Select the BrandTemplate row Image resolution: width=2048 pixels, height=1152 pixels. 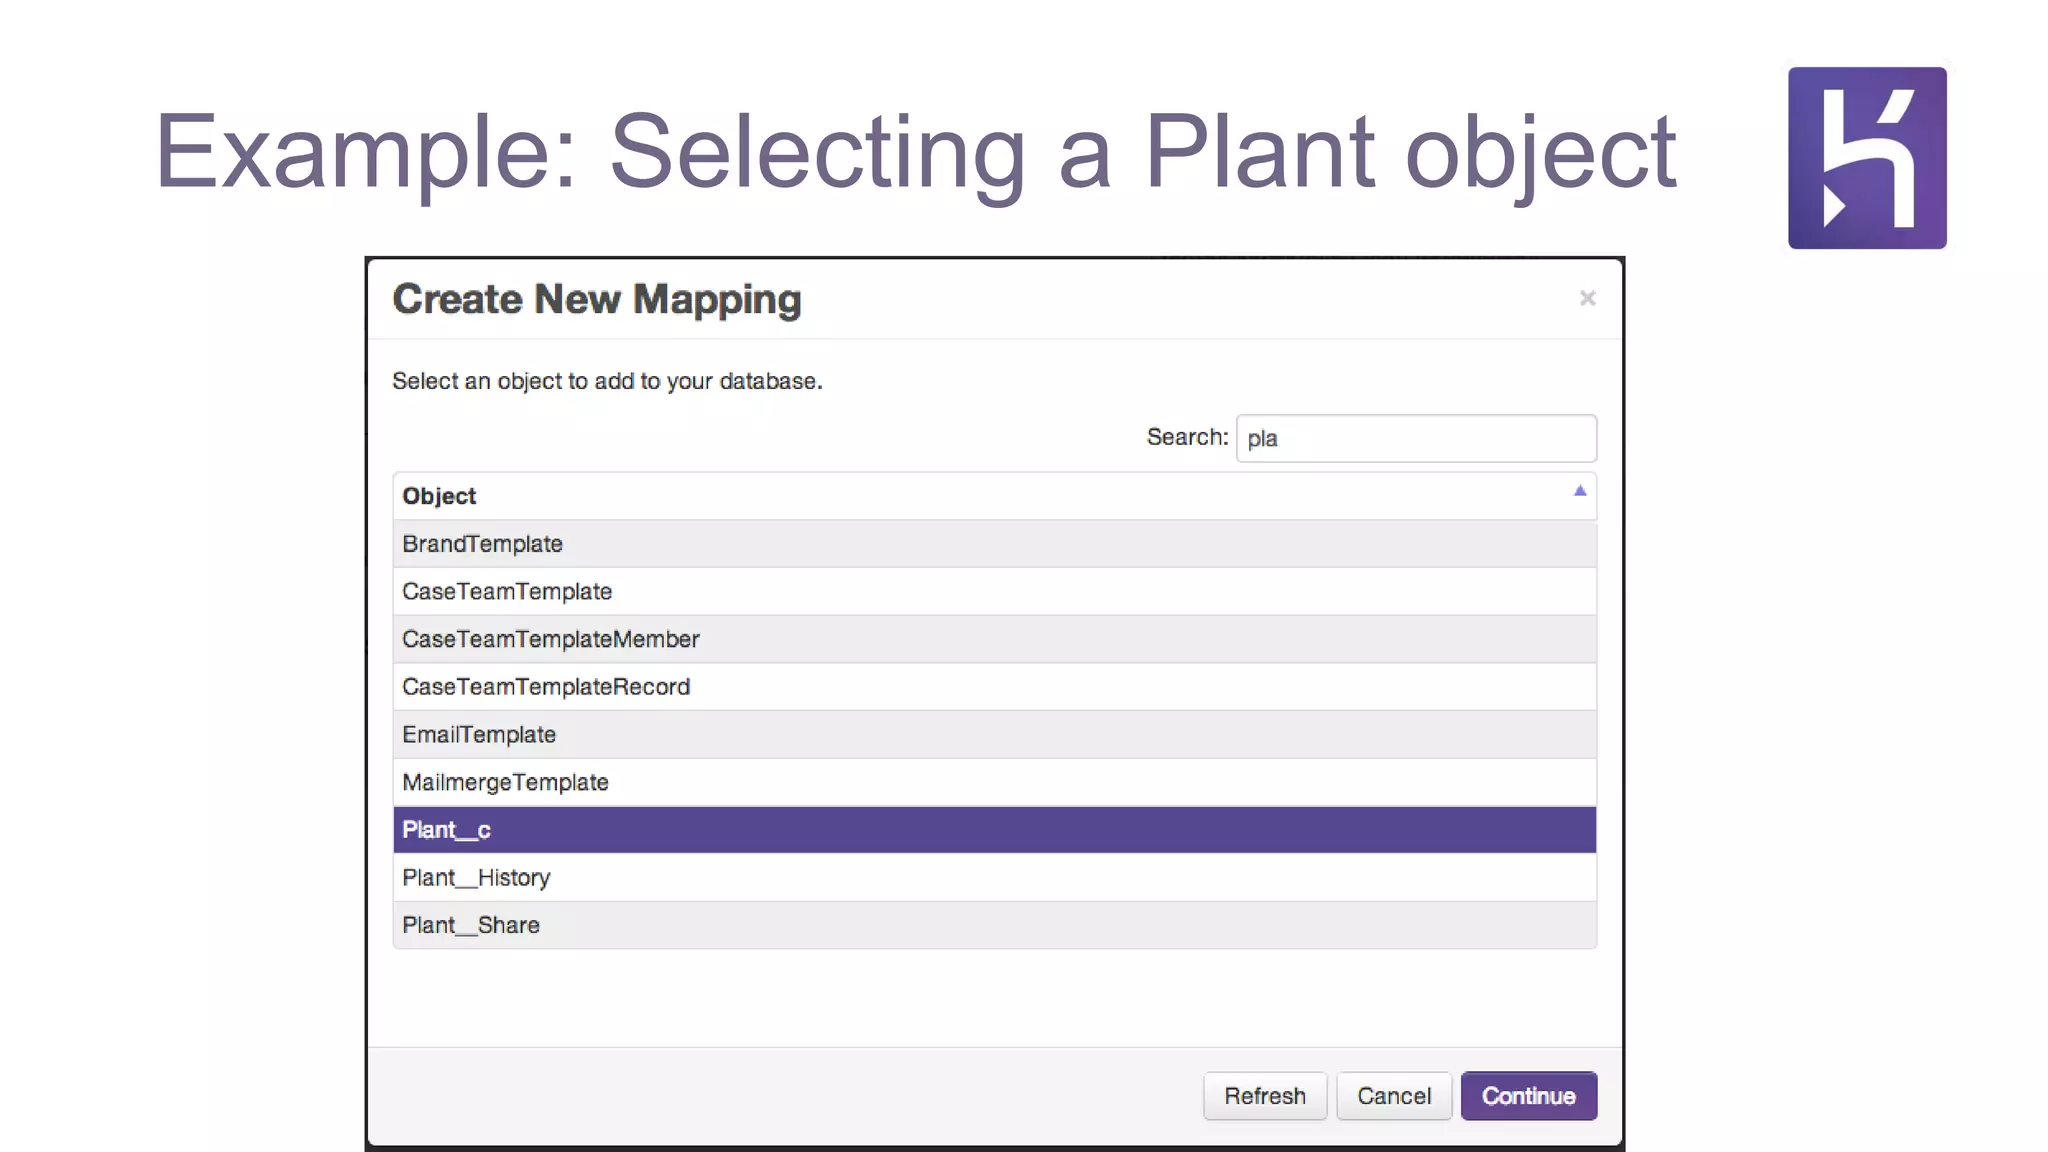point(995,544)
